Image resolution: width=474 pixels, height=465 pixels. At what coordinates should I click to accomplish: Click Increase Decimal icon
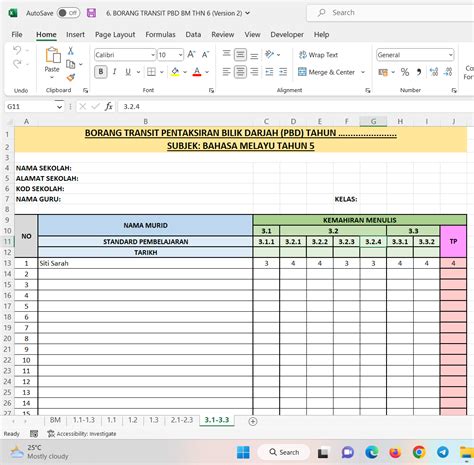point(434,72)
